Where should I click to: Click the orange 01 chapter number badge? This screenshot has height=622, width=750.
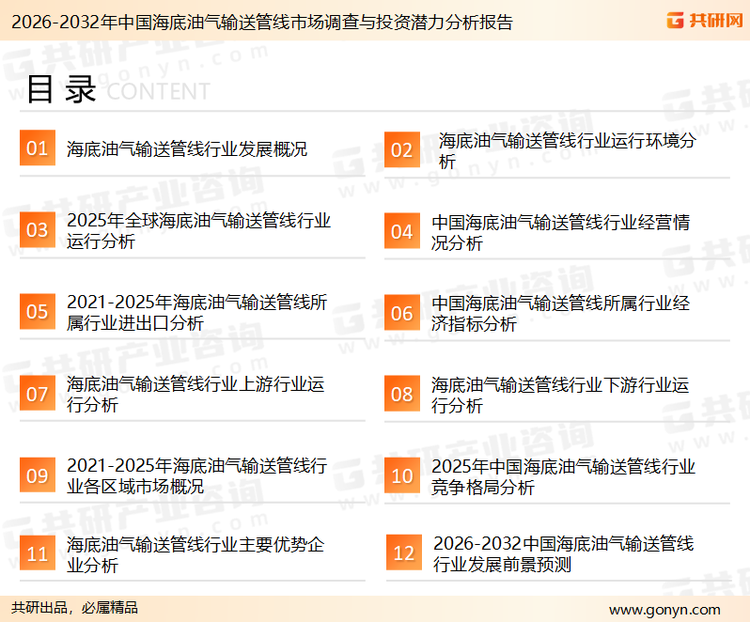tap(37, 149)
